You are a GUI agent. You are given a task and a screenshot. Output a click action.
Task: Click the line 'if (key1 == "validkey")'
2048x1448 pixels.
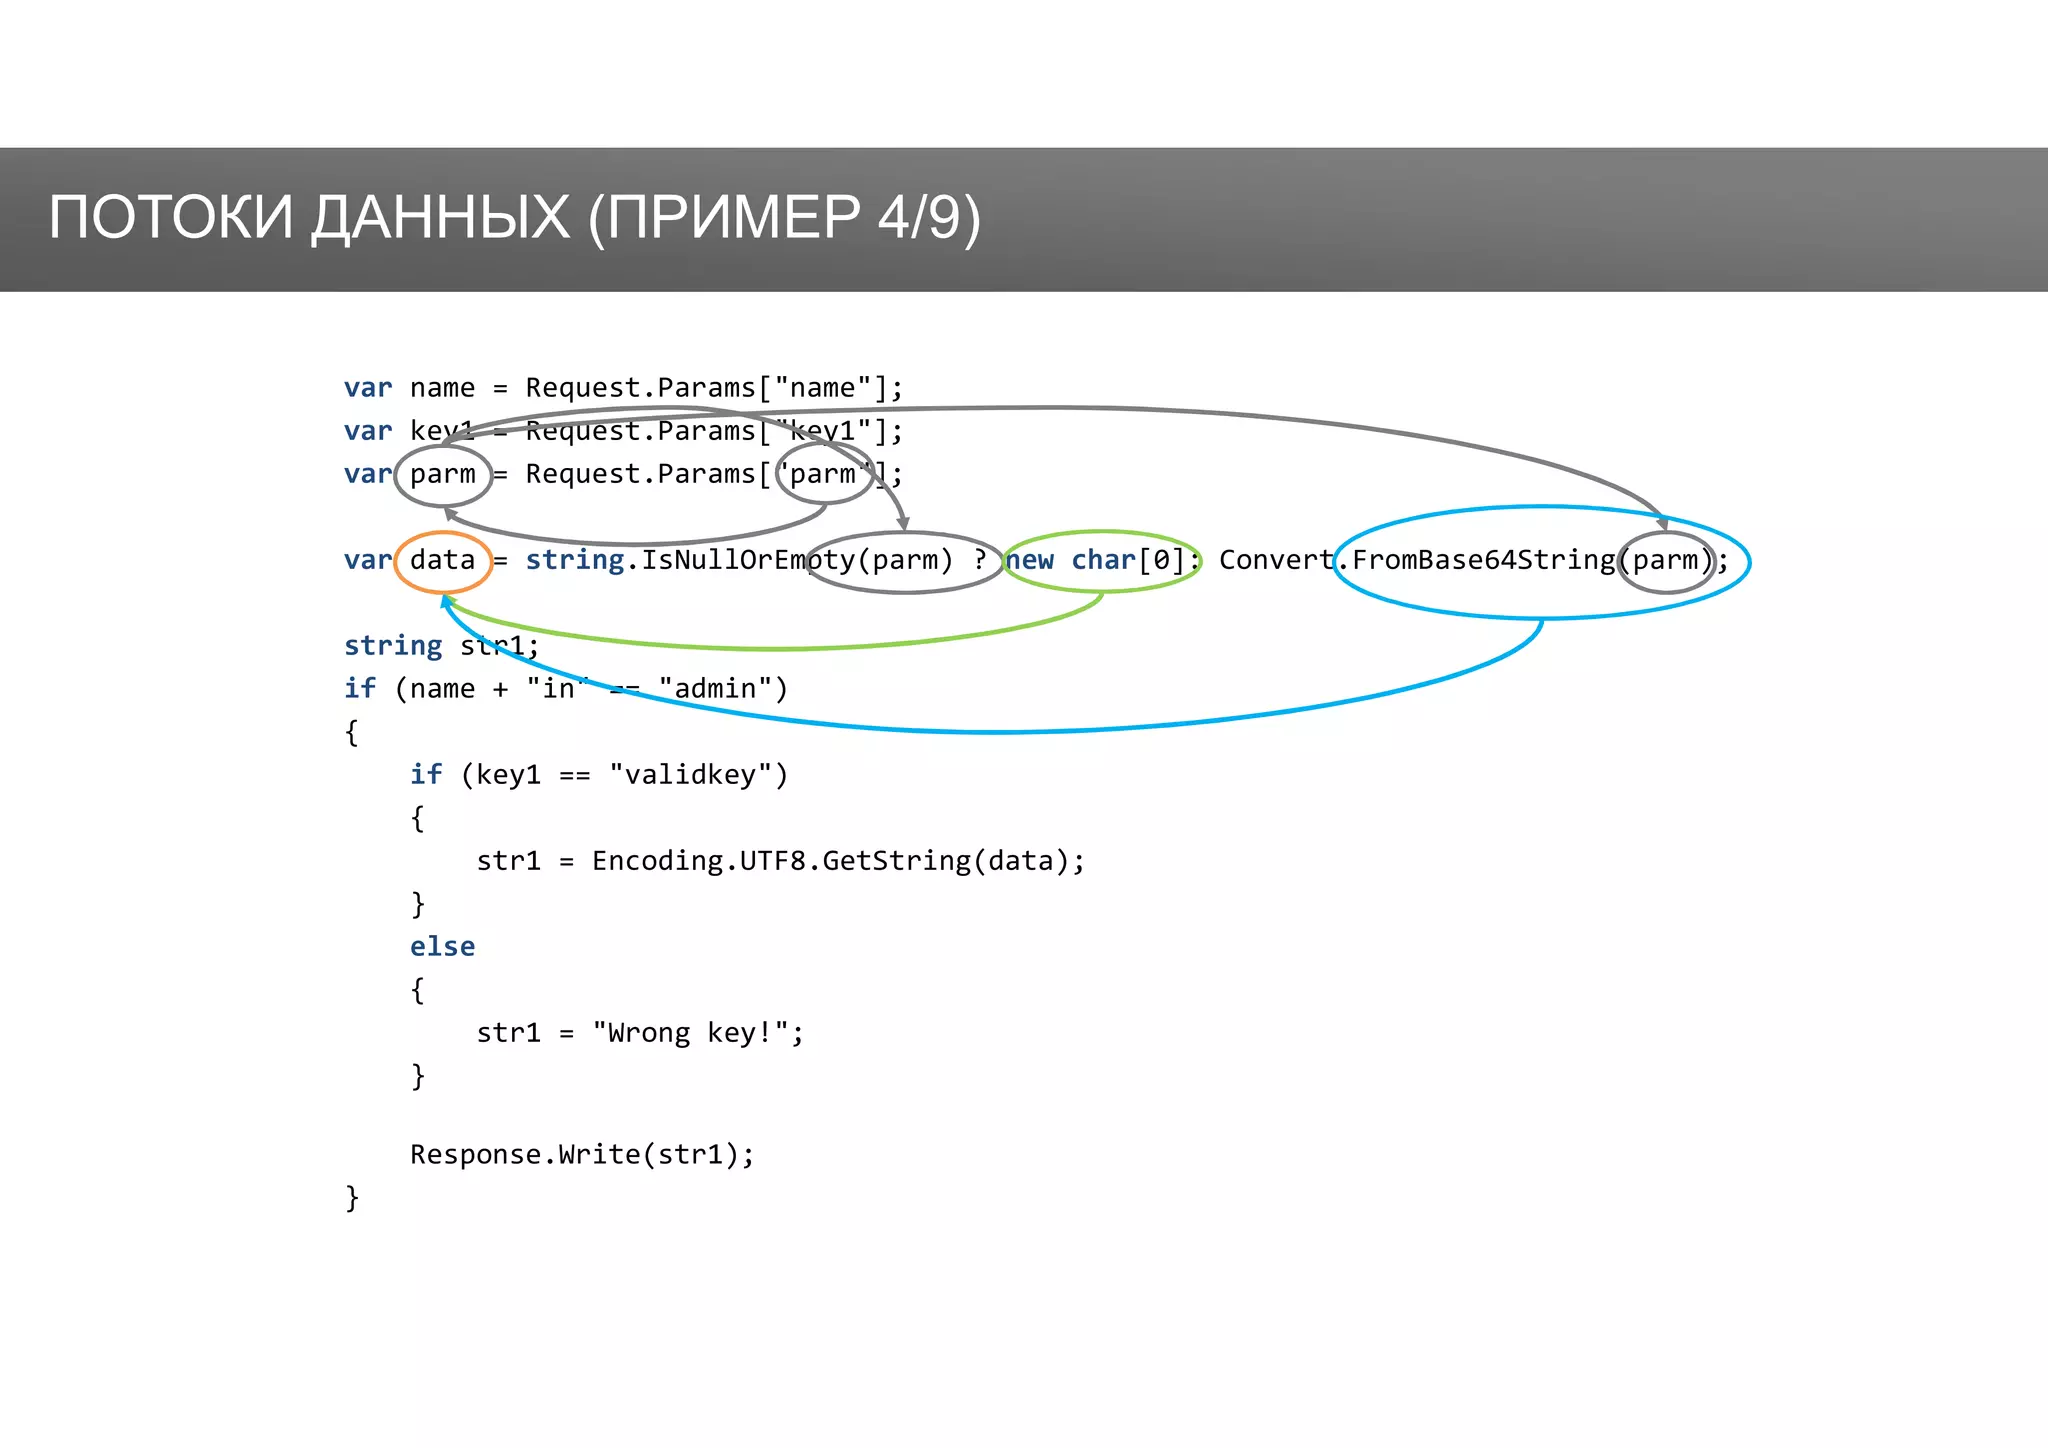[599, 775]
